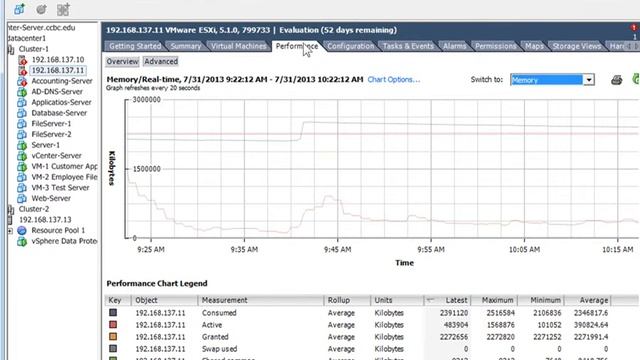
Task: Click the Cluster-2 icon in tree
Action: pos(11,209)
